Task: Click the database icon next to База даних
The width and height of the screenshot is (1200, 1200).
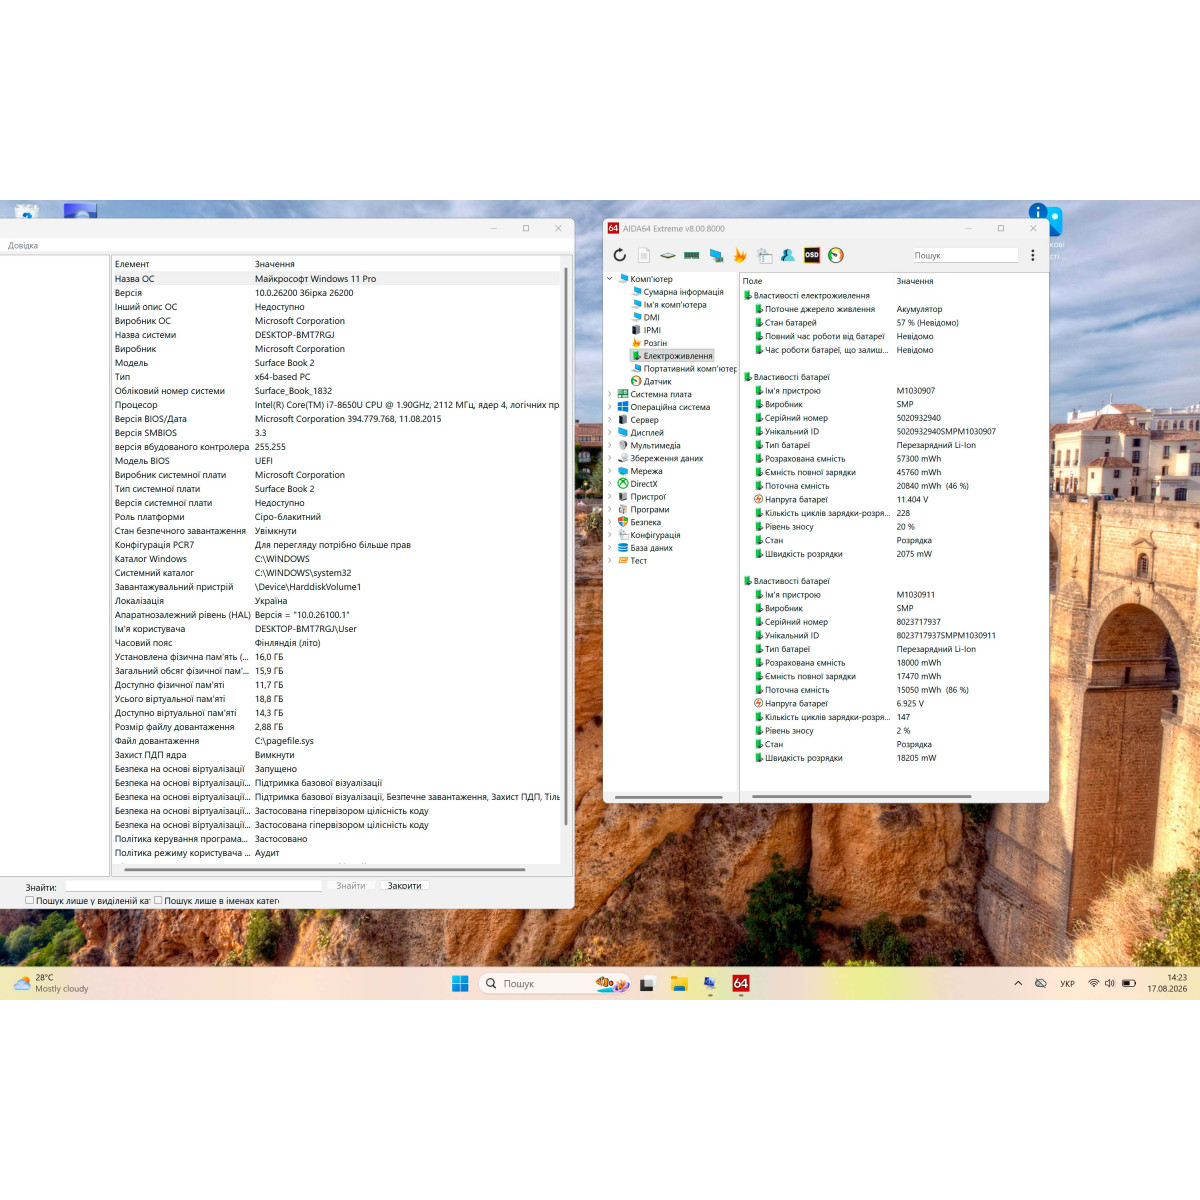Action: [x=623, y=548]
